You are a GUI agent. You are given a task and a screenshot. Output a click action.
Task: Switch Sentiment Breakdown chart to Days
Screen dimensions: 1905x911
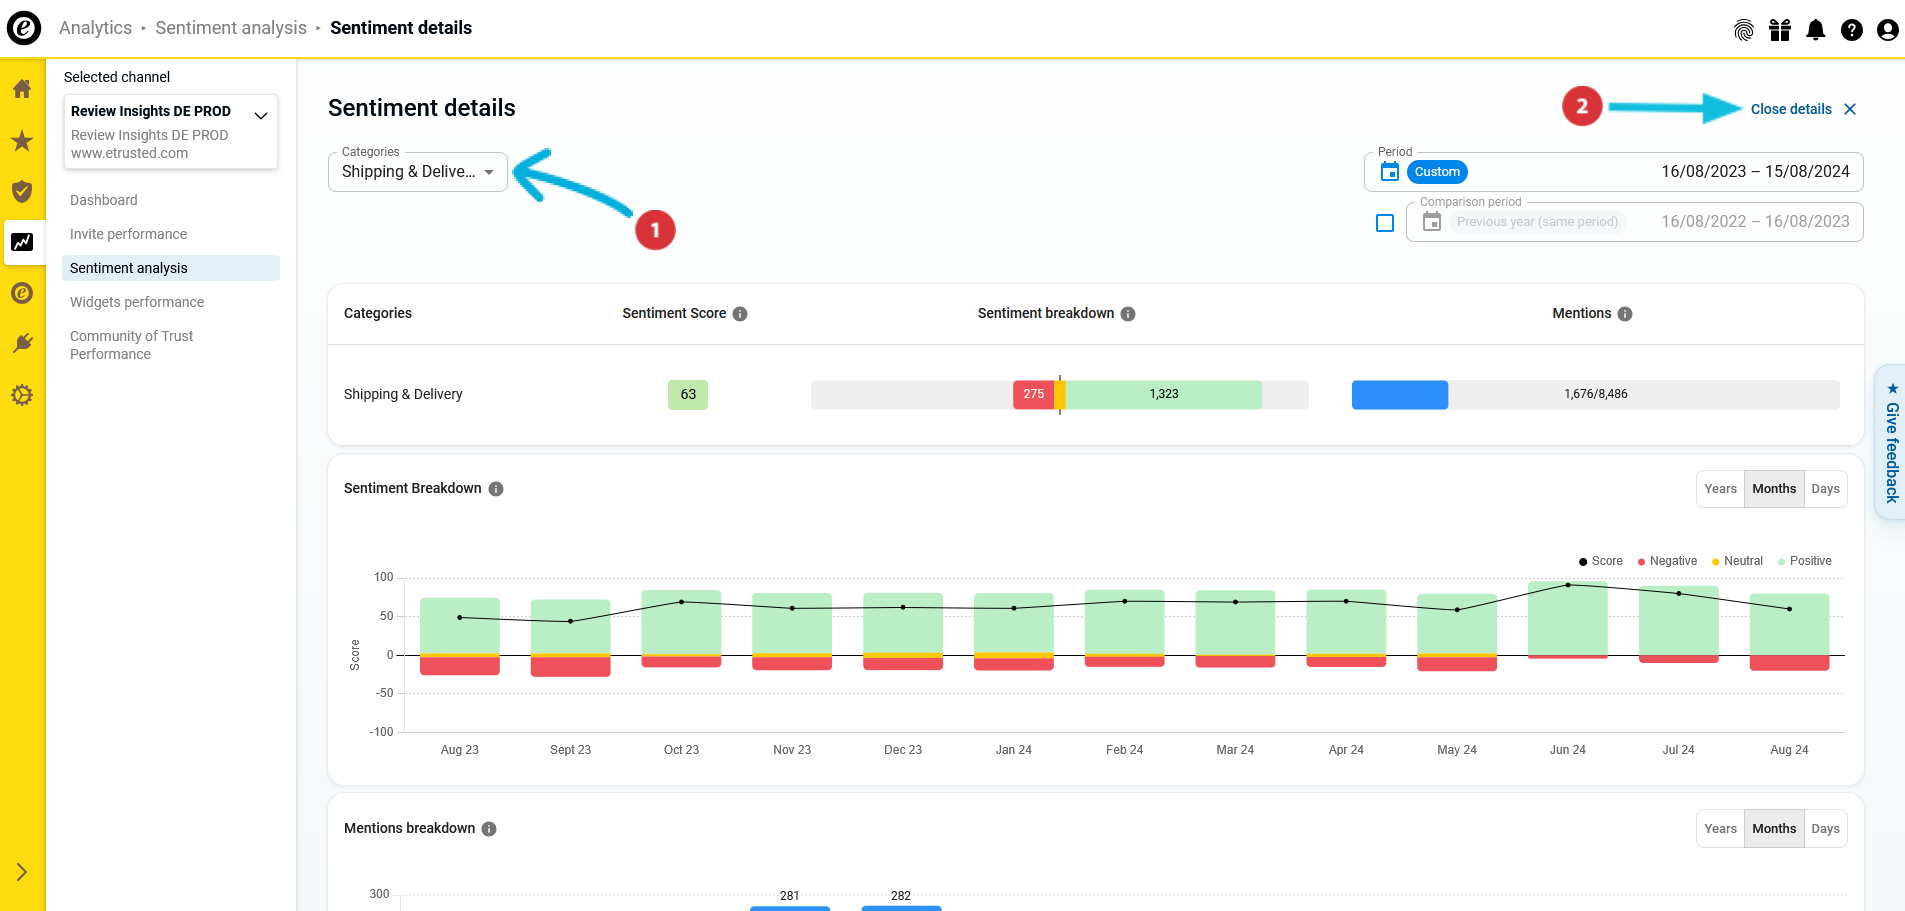1825,489
